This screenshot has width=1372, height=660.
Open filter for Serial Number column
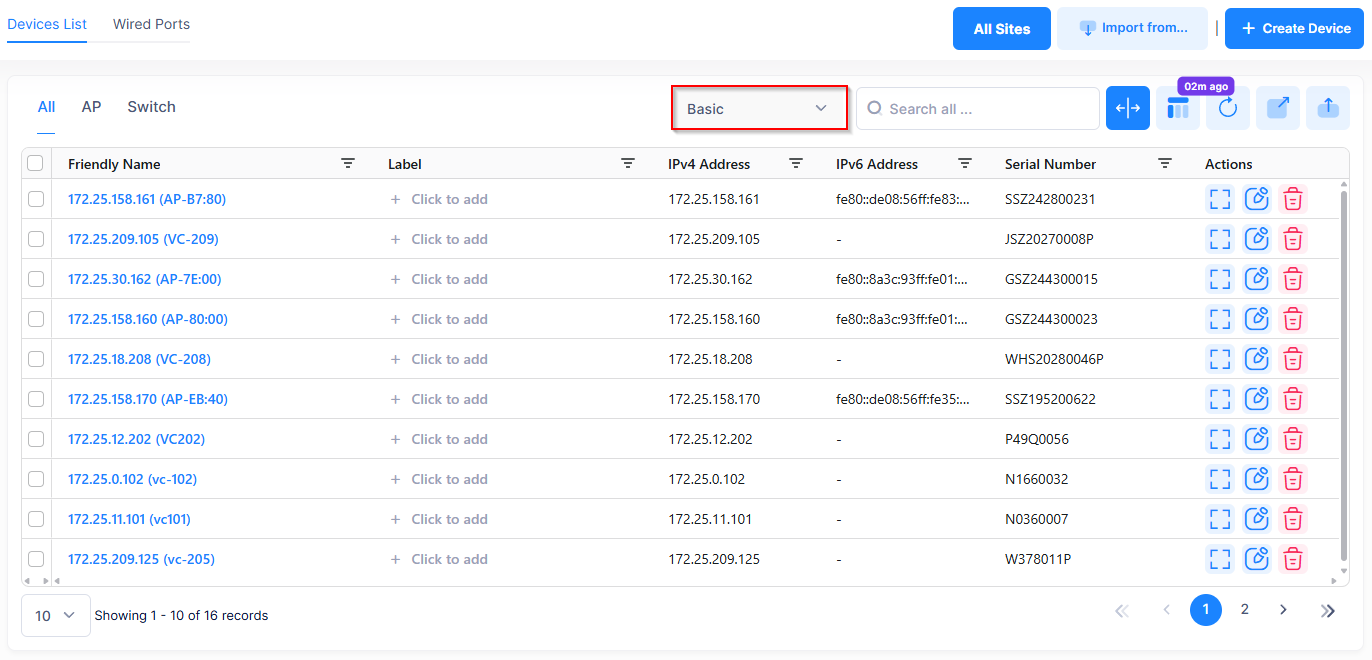coord(1165,164)
